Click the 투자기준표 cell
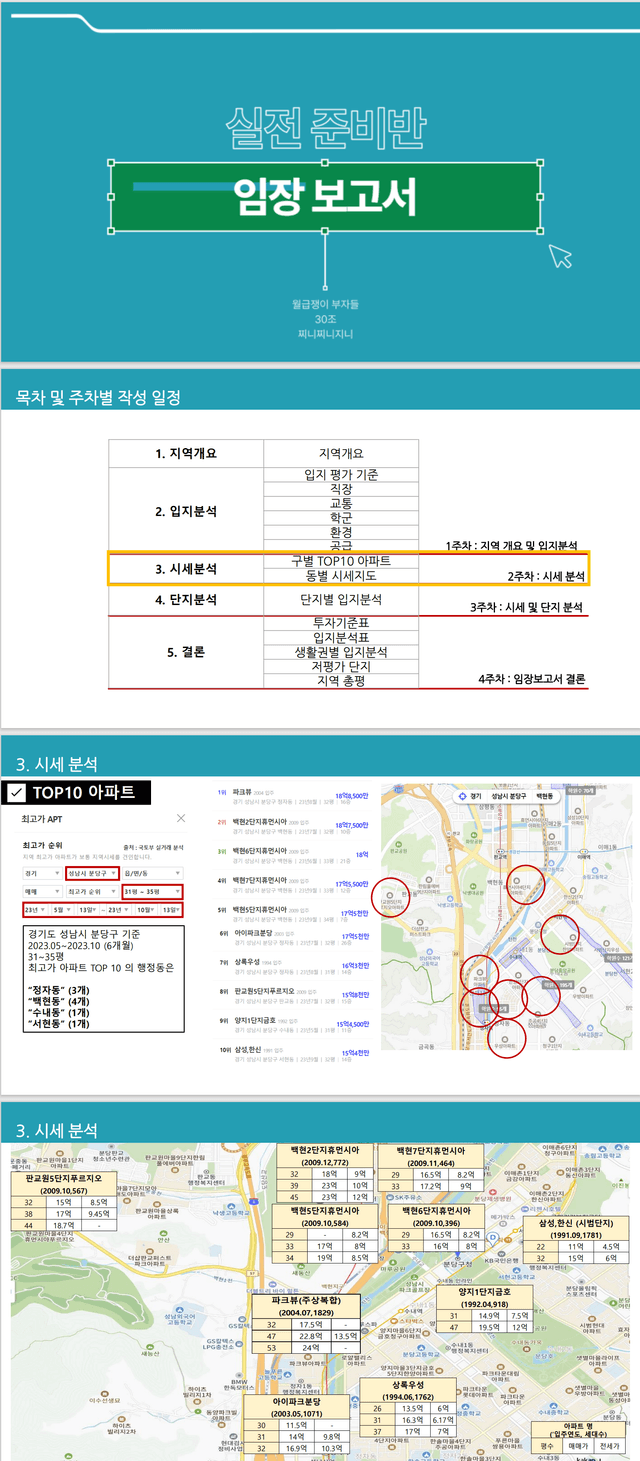 [x=341, y=622]
